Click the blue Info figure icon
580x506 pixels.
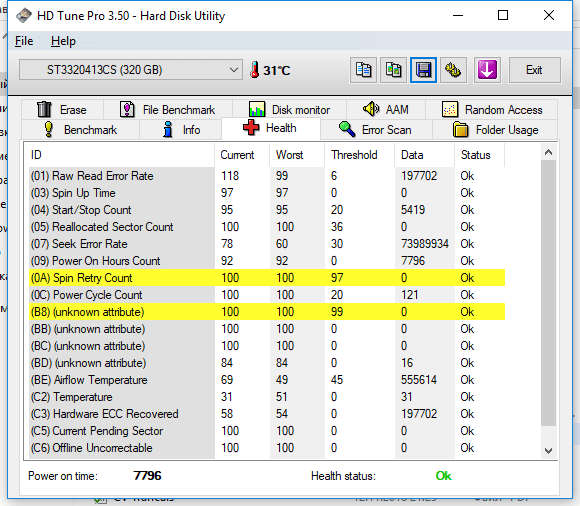(x=168, y=129)
